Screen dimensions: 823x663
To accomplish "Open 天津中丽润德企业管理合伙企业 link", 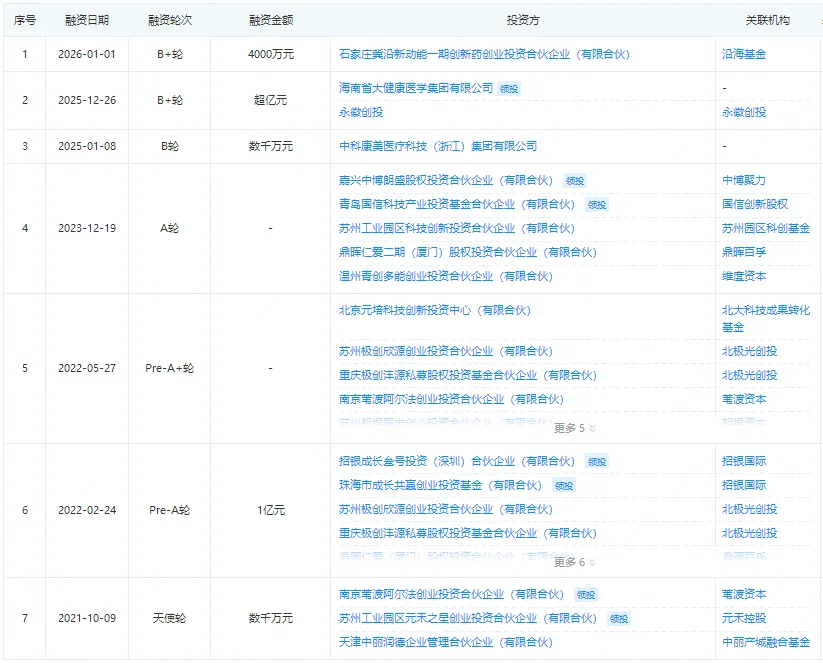I will 446,642.
